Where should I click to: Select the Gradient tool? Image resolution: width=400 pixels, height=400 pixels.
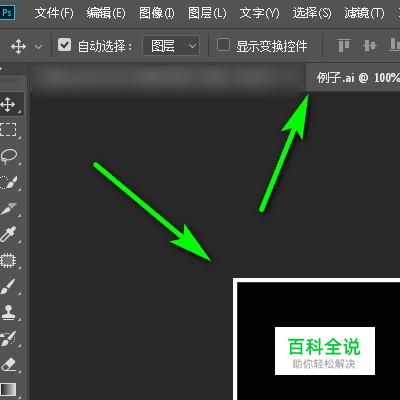[8, 389]
